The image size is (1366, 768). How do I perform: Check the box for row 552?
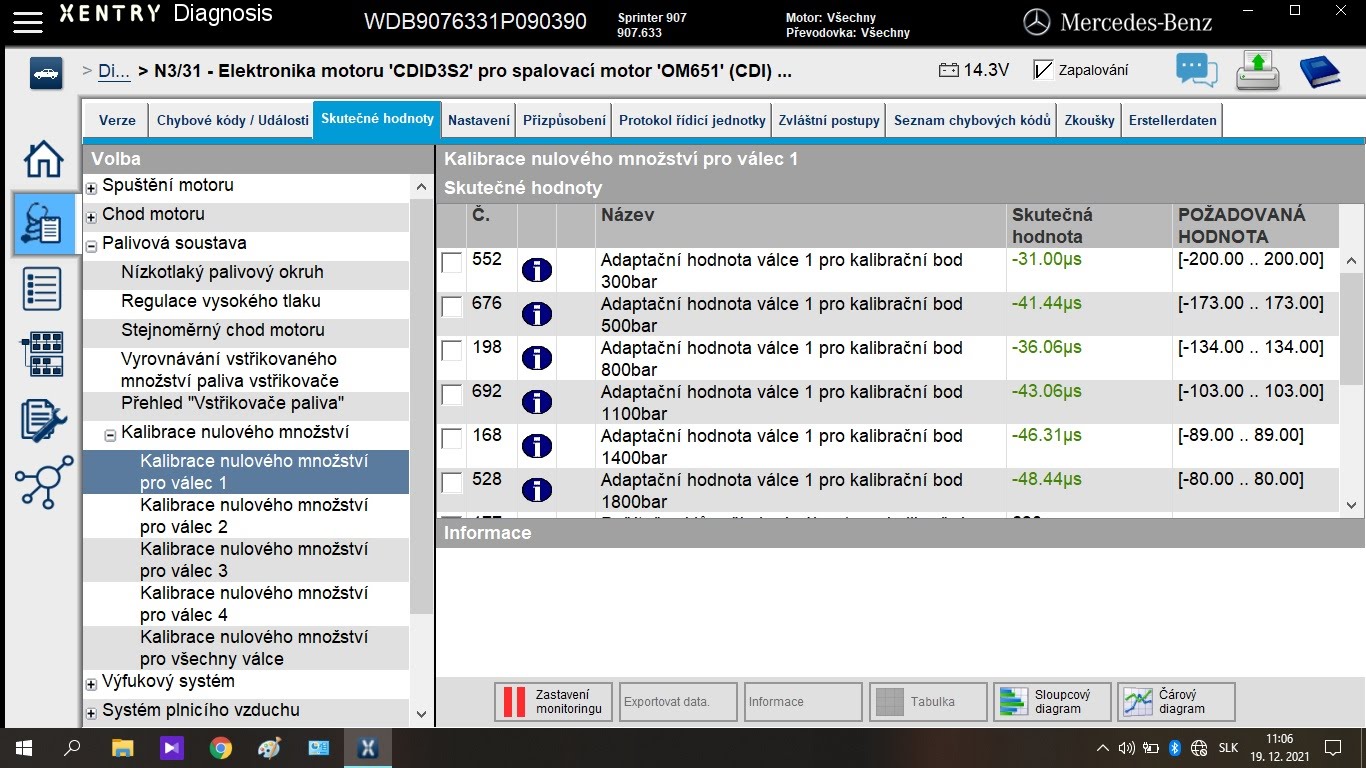point(452,263)
